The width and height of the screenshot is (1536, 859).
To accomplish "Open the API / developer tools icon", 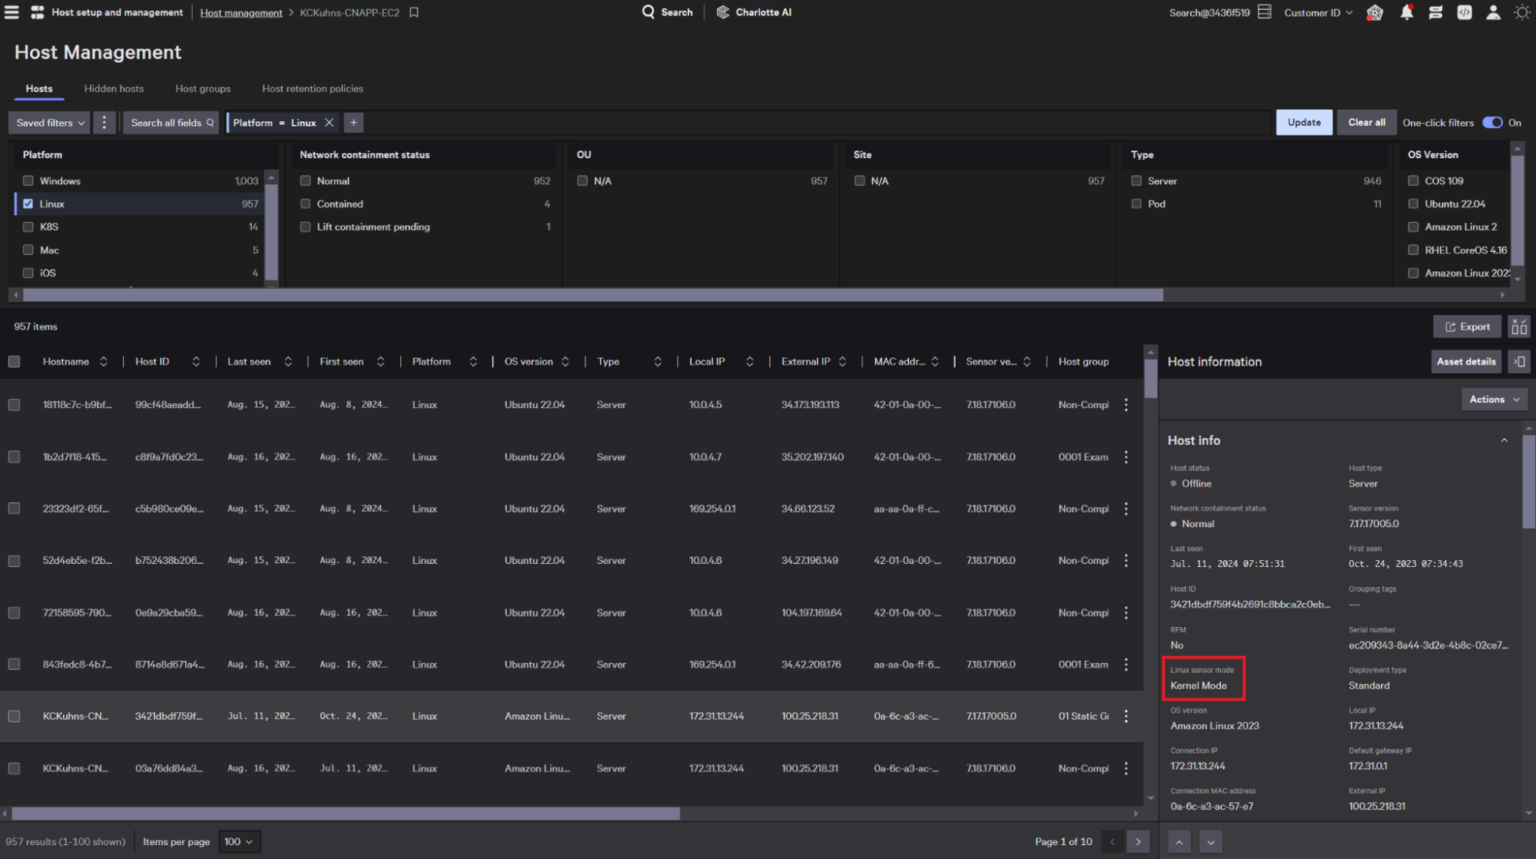I will (x=1465, y=12).
